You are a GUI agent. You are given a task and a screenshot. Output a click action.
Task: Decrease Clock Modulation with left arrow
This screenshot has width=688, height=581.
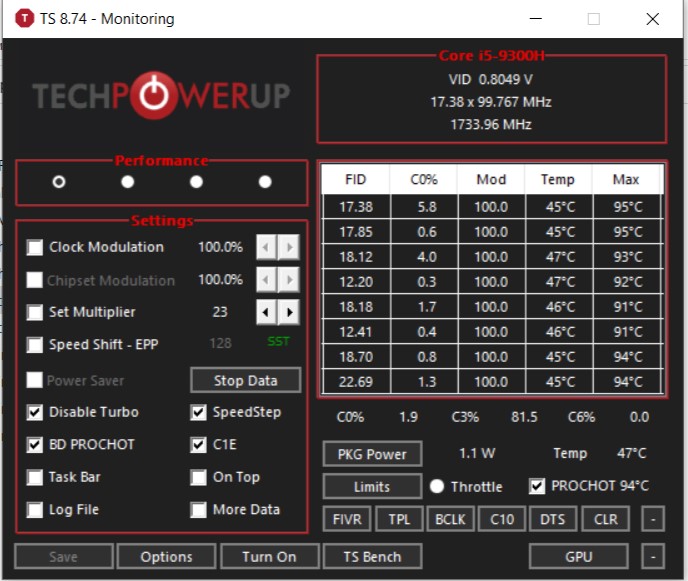[266, 247]
